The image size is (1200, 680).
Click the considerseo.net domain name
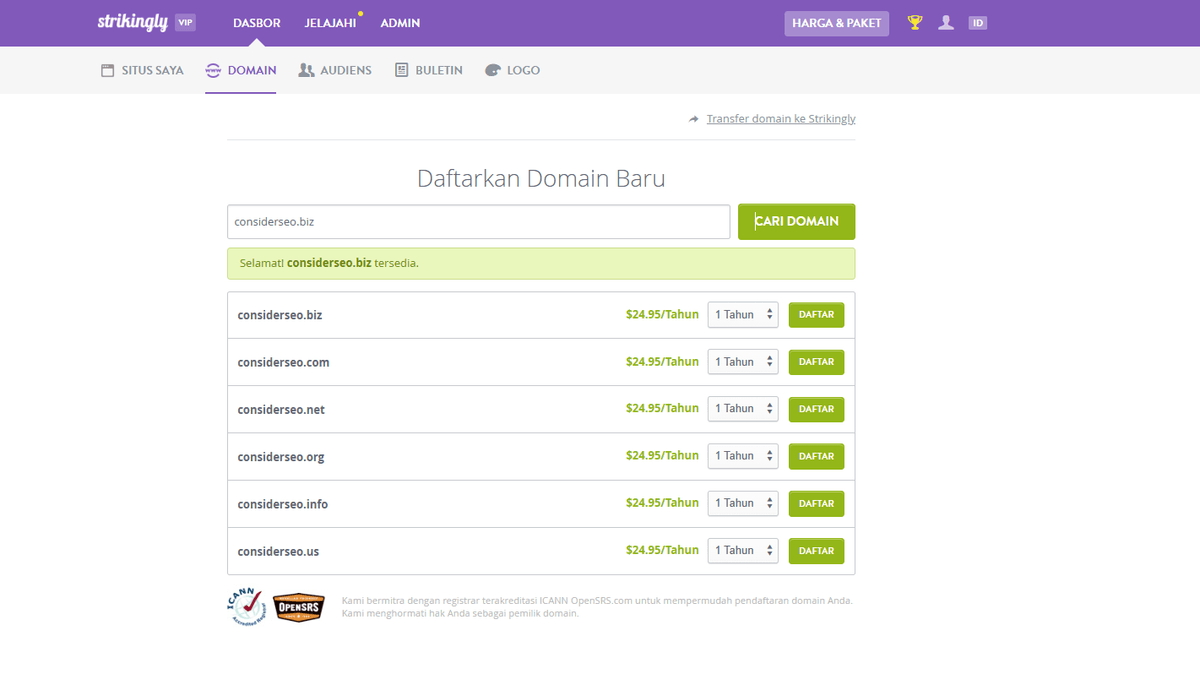pos(281,410)
